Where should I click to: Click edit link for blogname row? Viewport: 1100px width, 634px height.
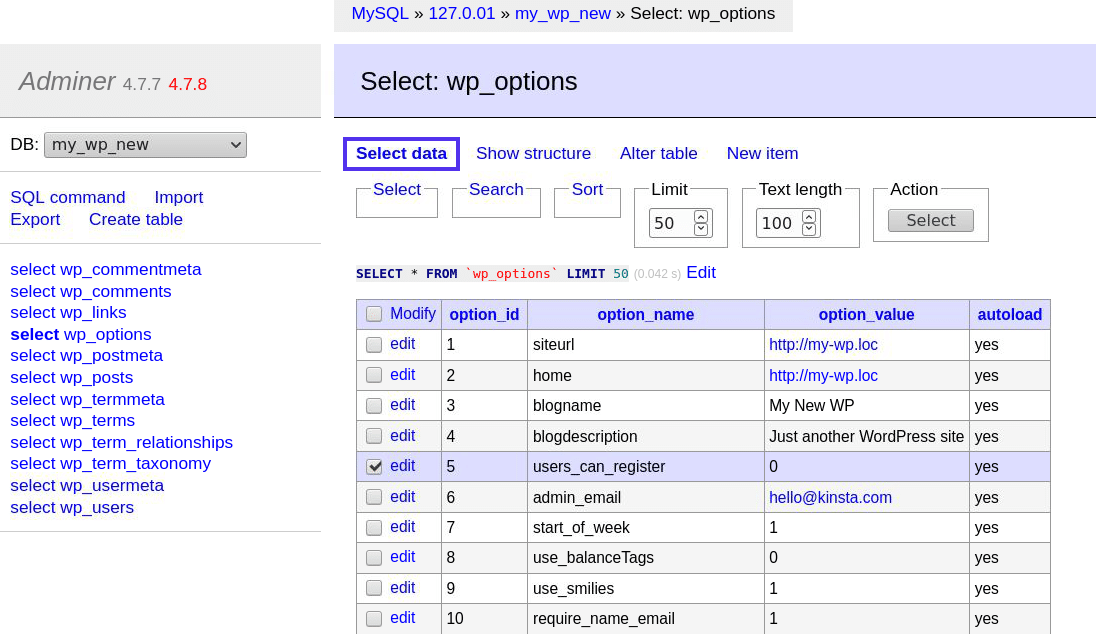(402, 405)
